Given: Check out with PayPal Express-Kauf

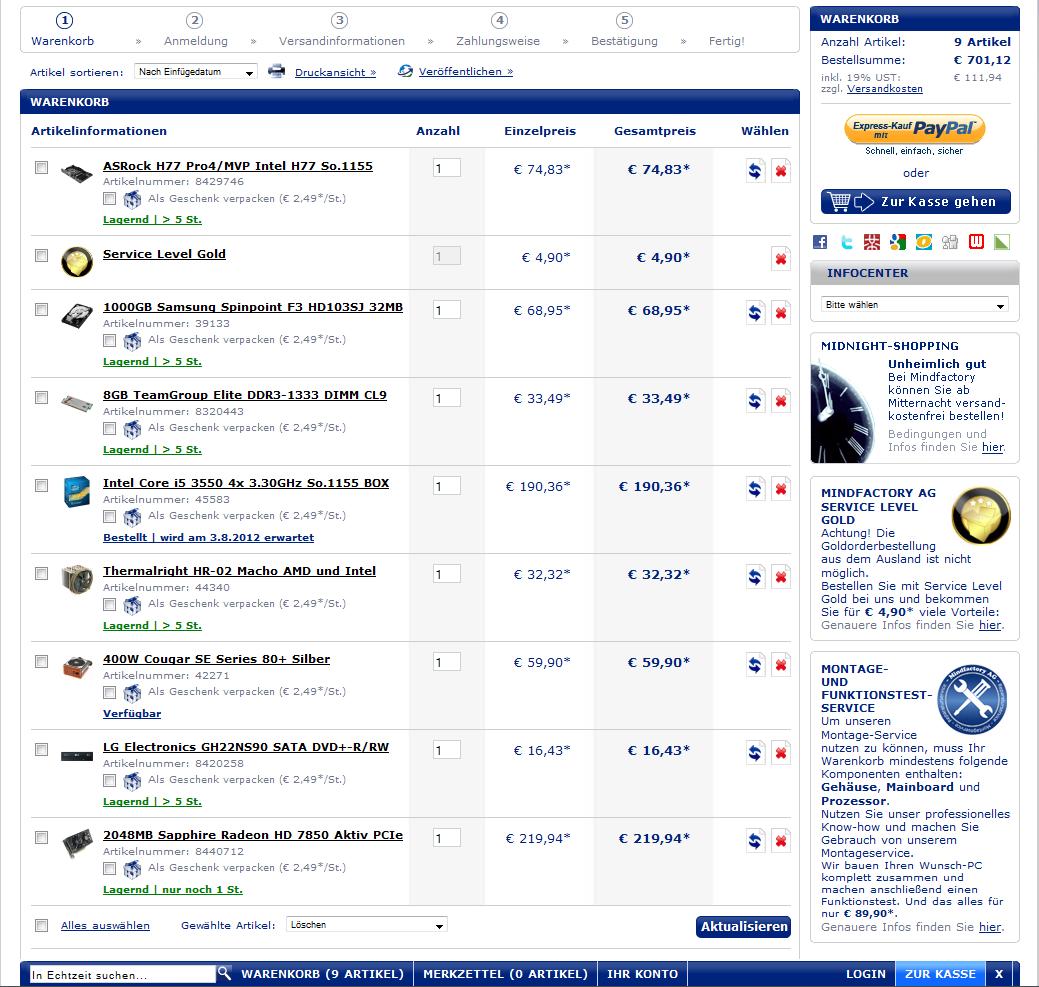Looking at the screenshot, I should [914, 129].
